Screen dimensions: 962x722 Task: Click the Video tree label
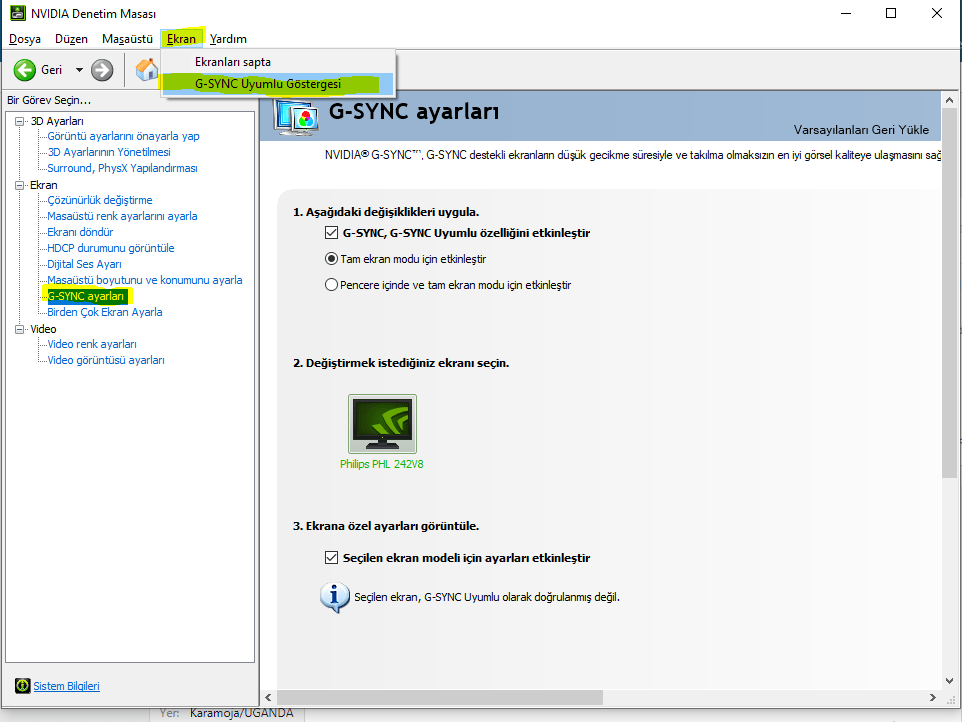[x=44, y=329]
